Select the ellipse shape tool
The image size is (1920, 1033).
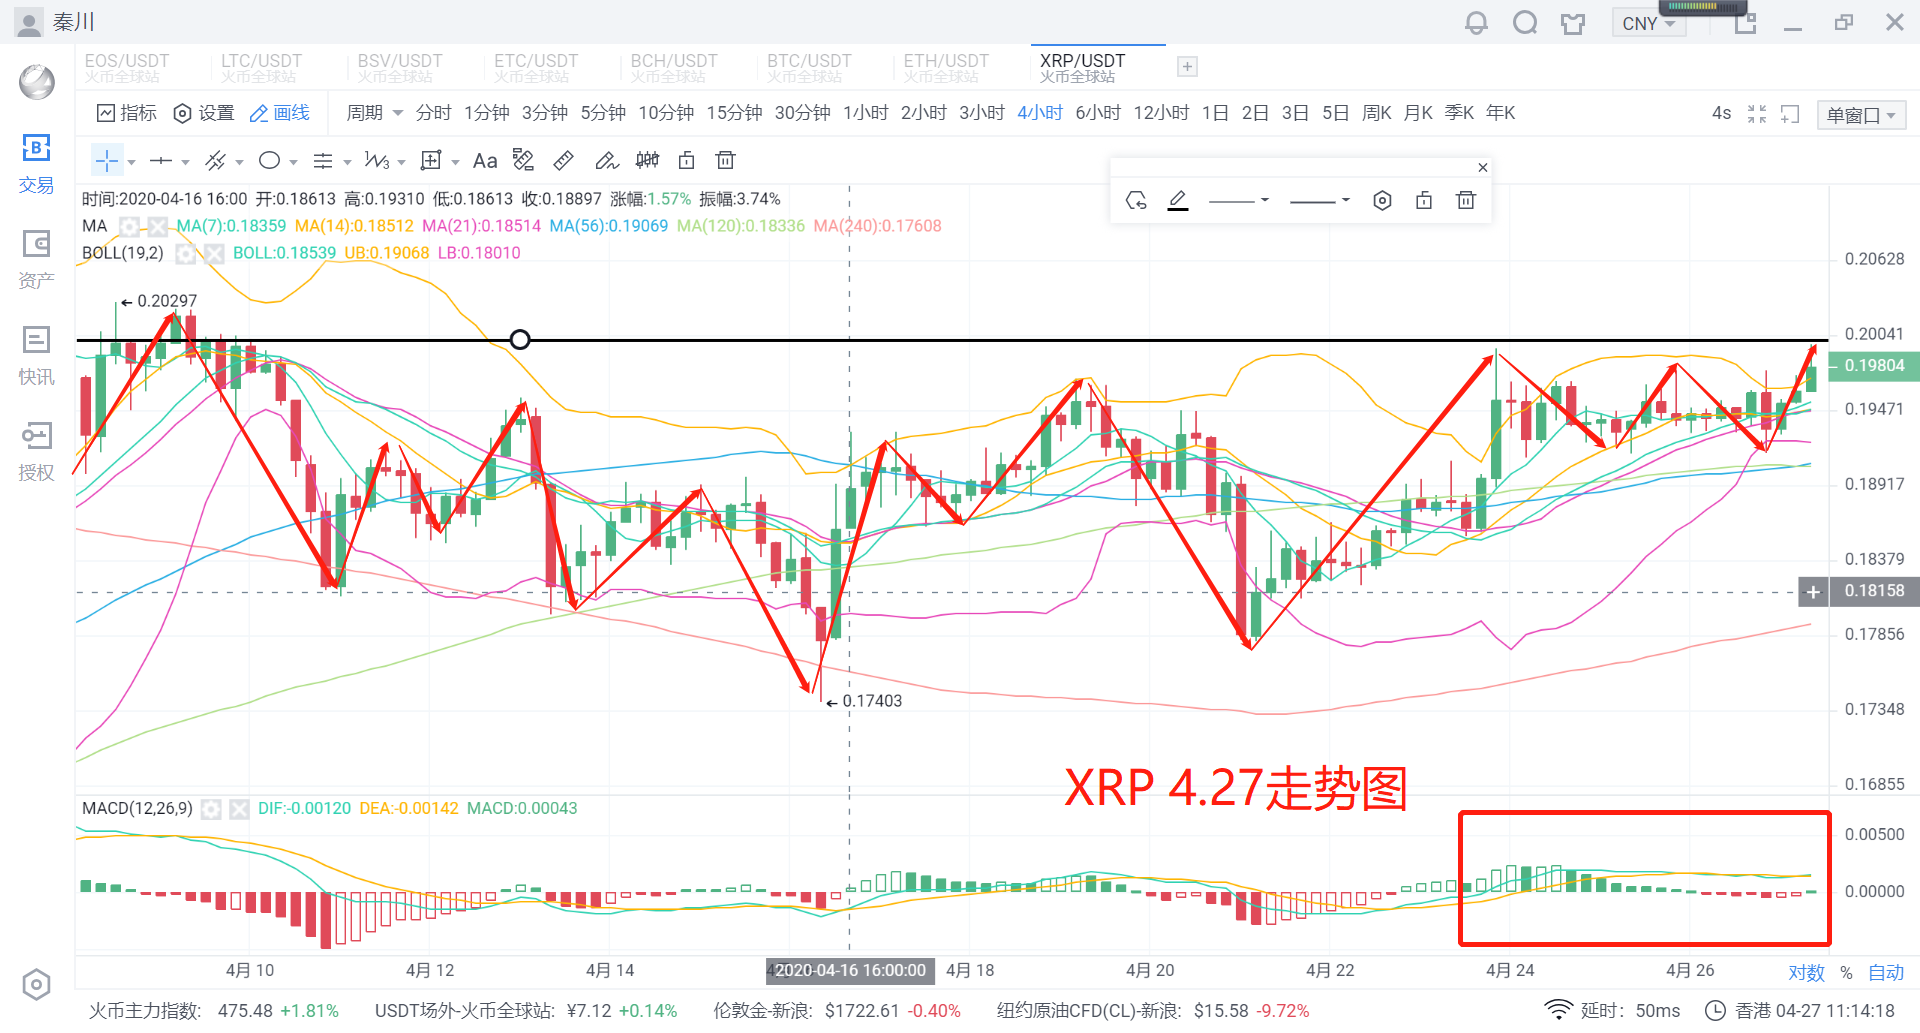point(269,160)
